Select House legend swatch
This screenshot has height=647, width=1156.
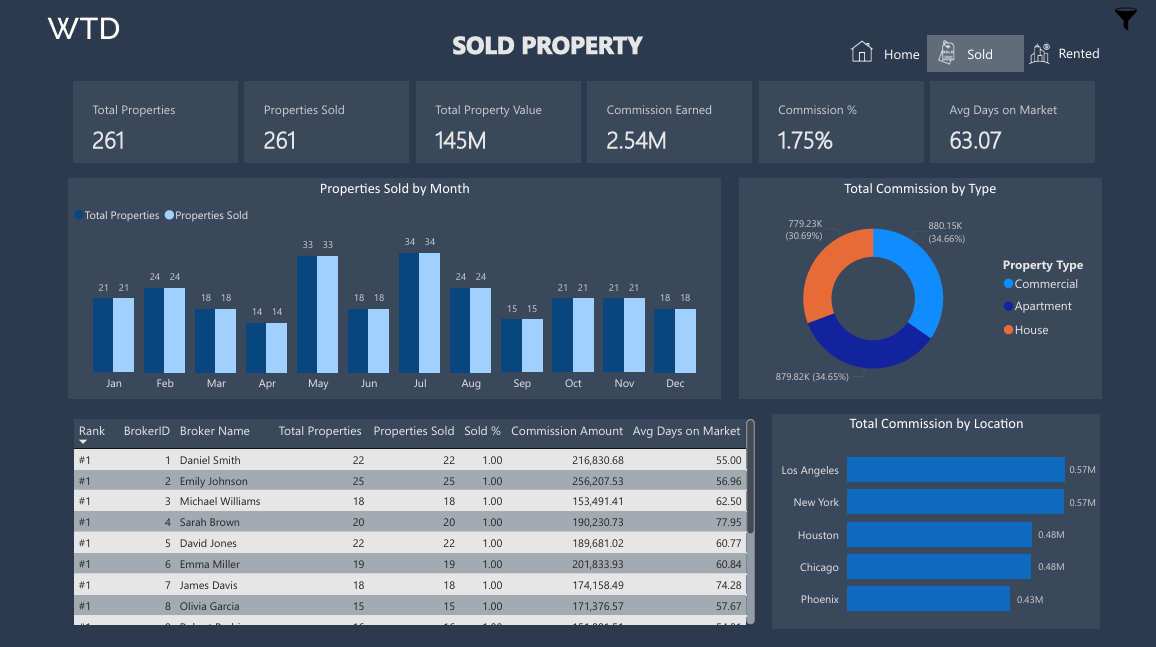click(x=1008, y=329)
